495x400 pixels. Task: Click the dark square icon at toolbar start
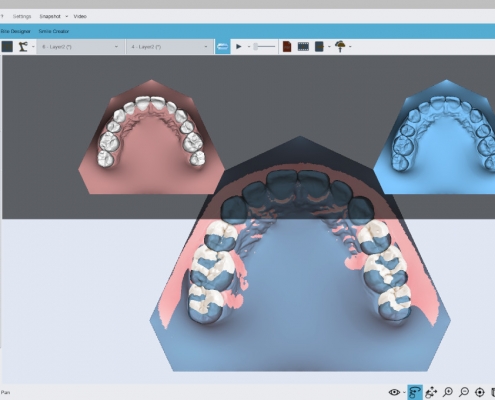pos(7,47)
